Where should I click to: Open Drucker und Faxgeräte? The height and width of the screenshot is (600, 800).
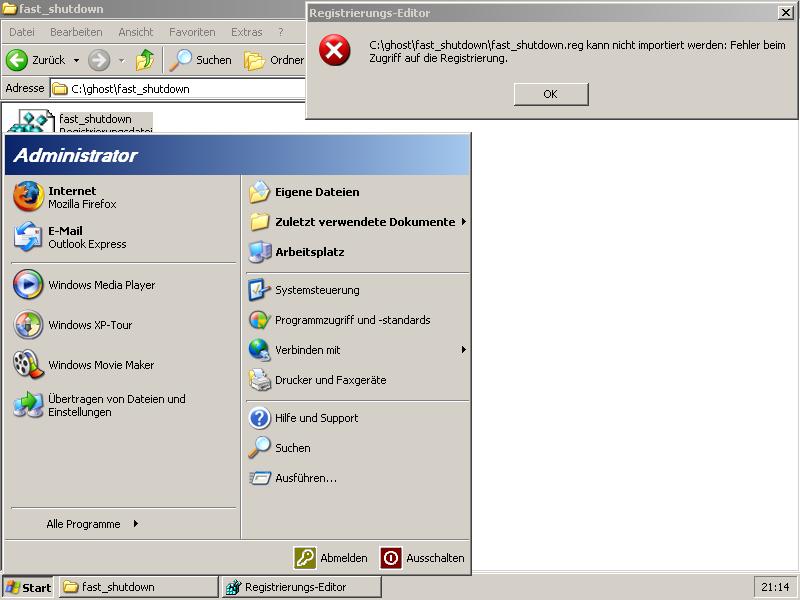[x=357, y=380]
